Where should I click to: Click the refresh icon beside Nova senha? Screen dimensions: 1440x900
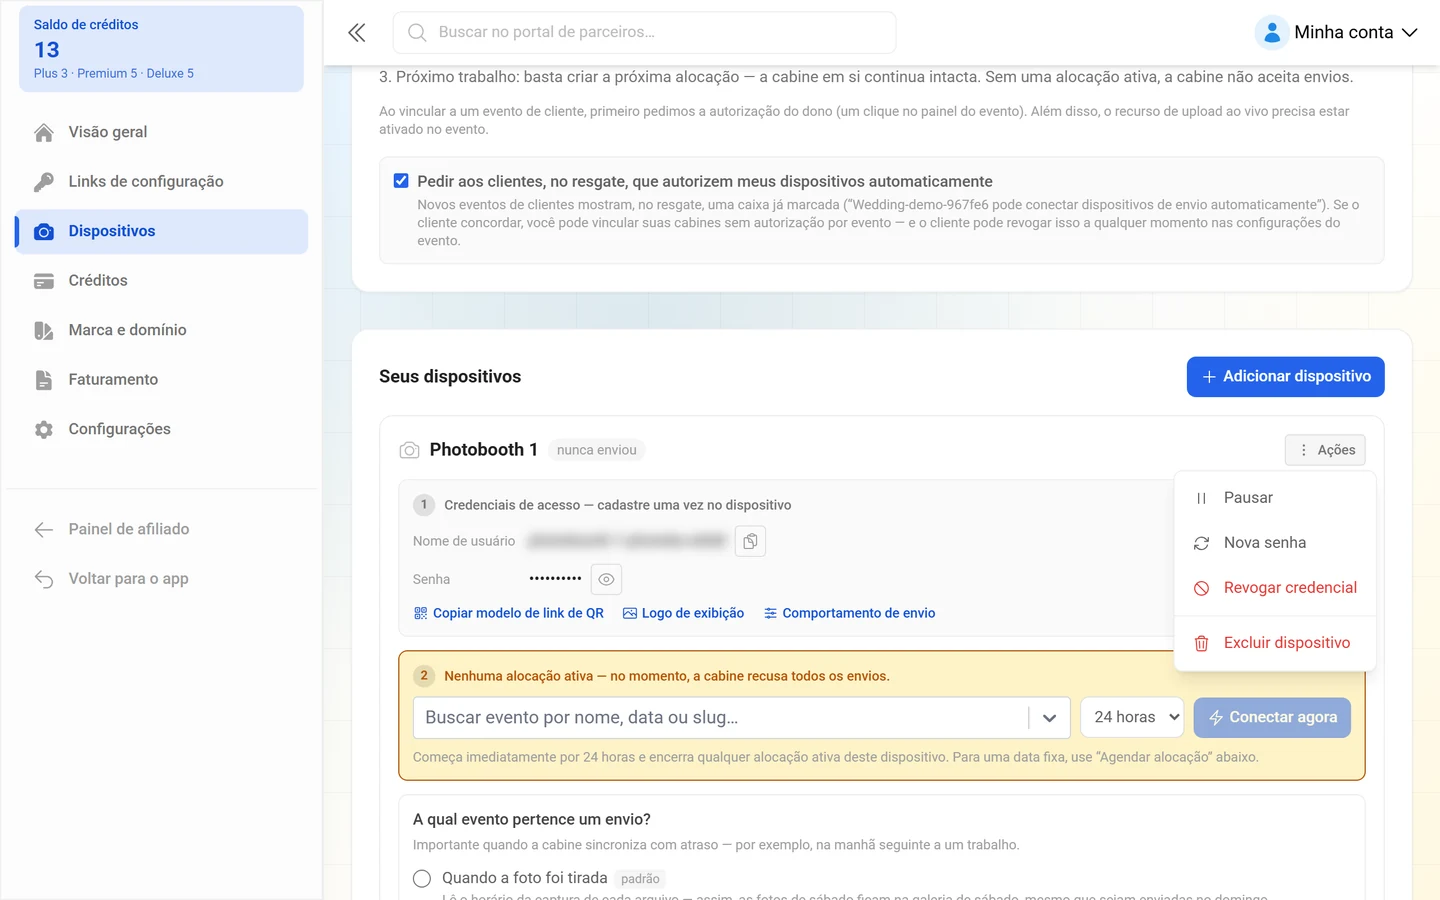[1202, 543]
